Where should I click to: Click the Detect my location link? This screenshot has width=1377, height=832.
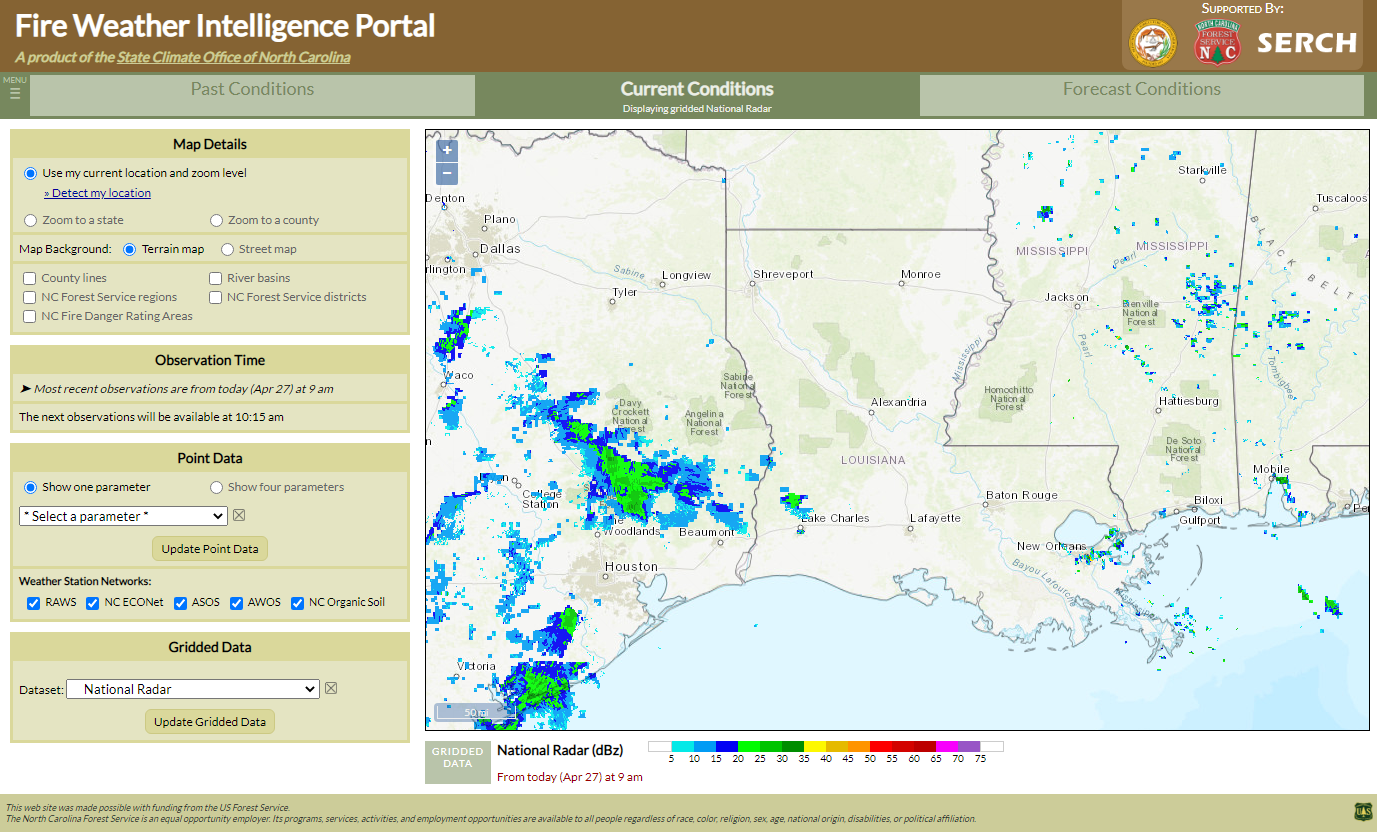click(x=97, y=192)
